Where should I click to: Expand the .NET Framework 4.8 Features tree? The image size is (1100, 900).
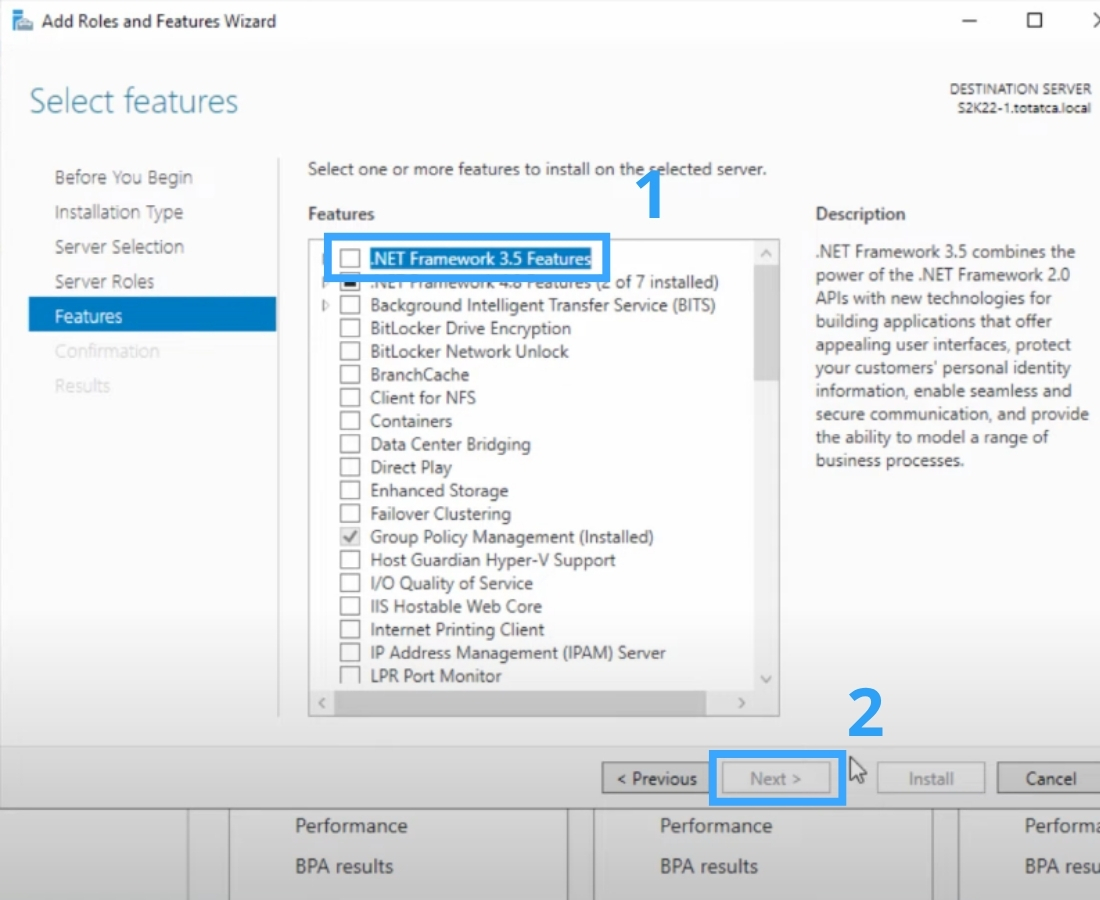click(x=326, y=282)
